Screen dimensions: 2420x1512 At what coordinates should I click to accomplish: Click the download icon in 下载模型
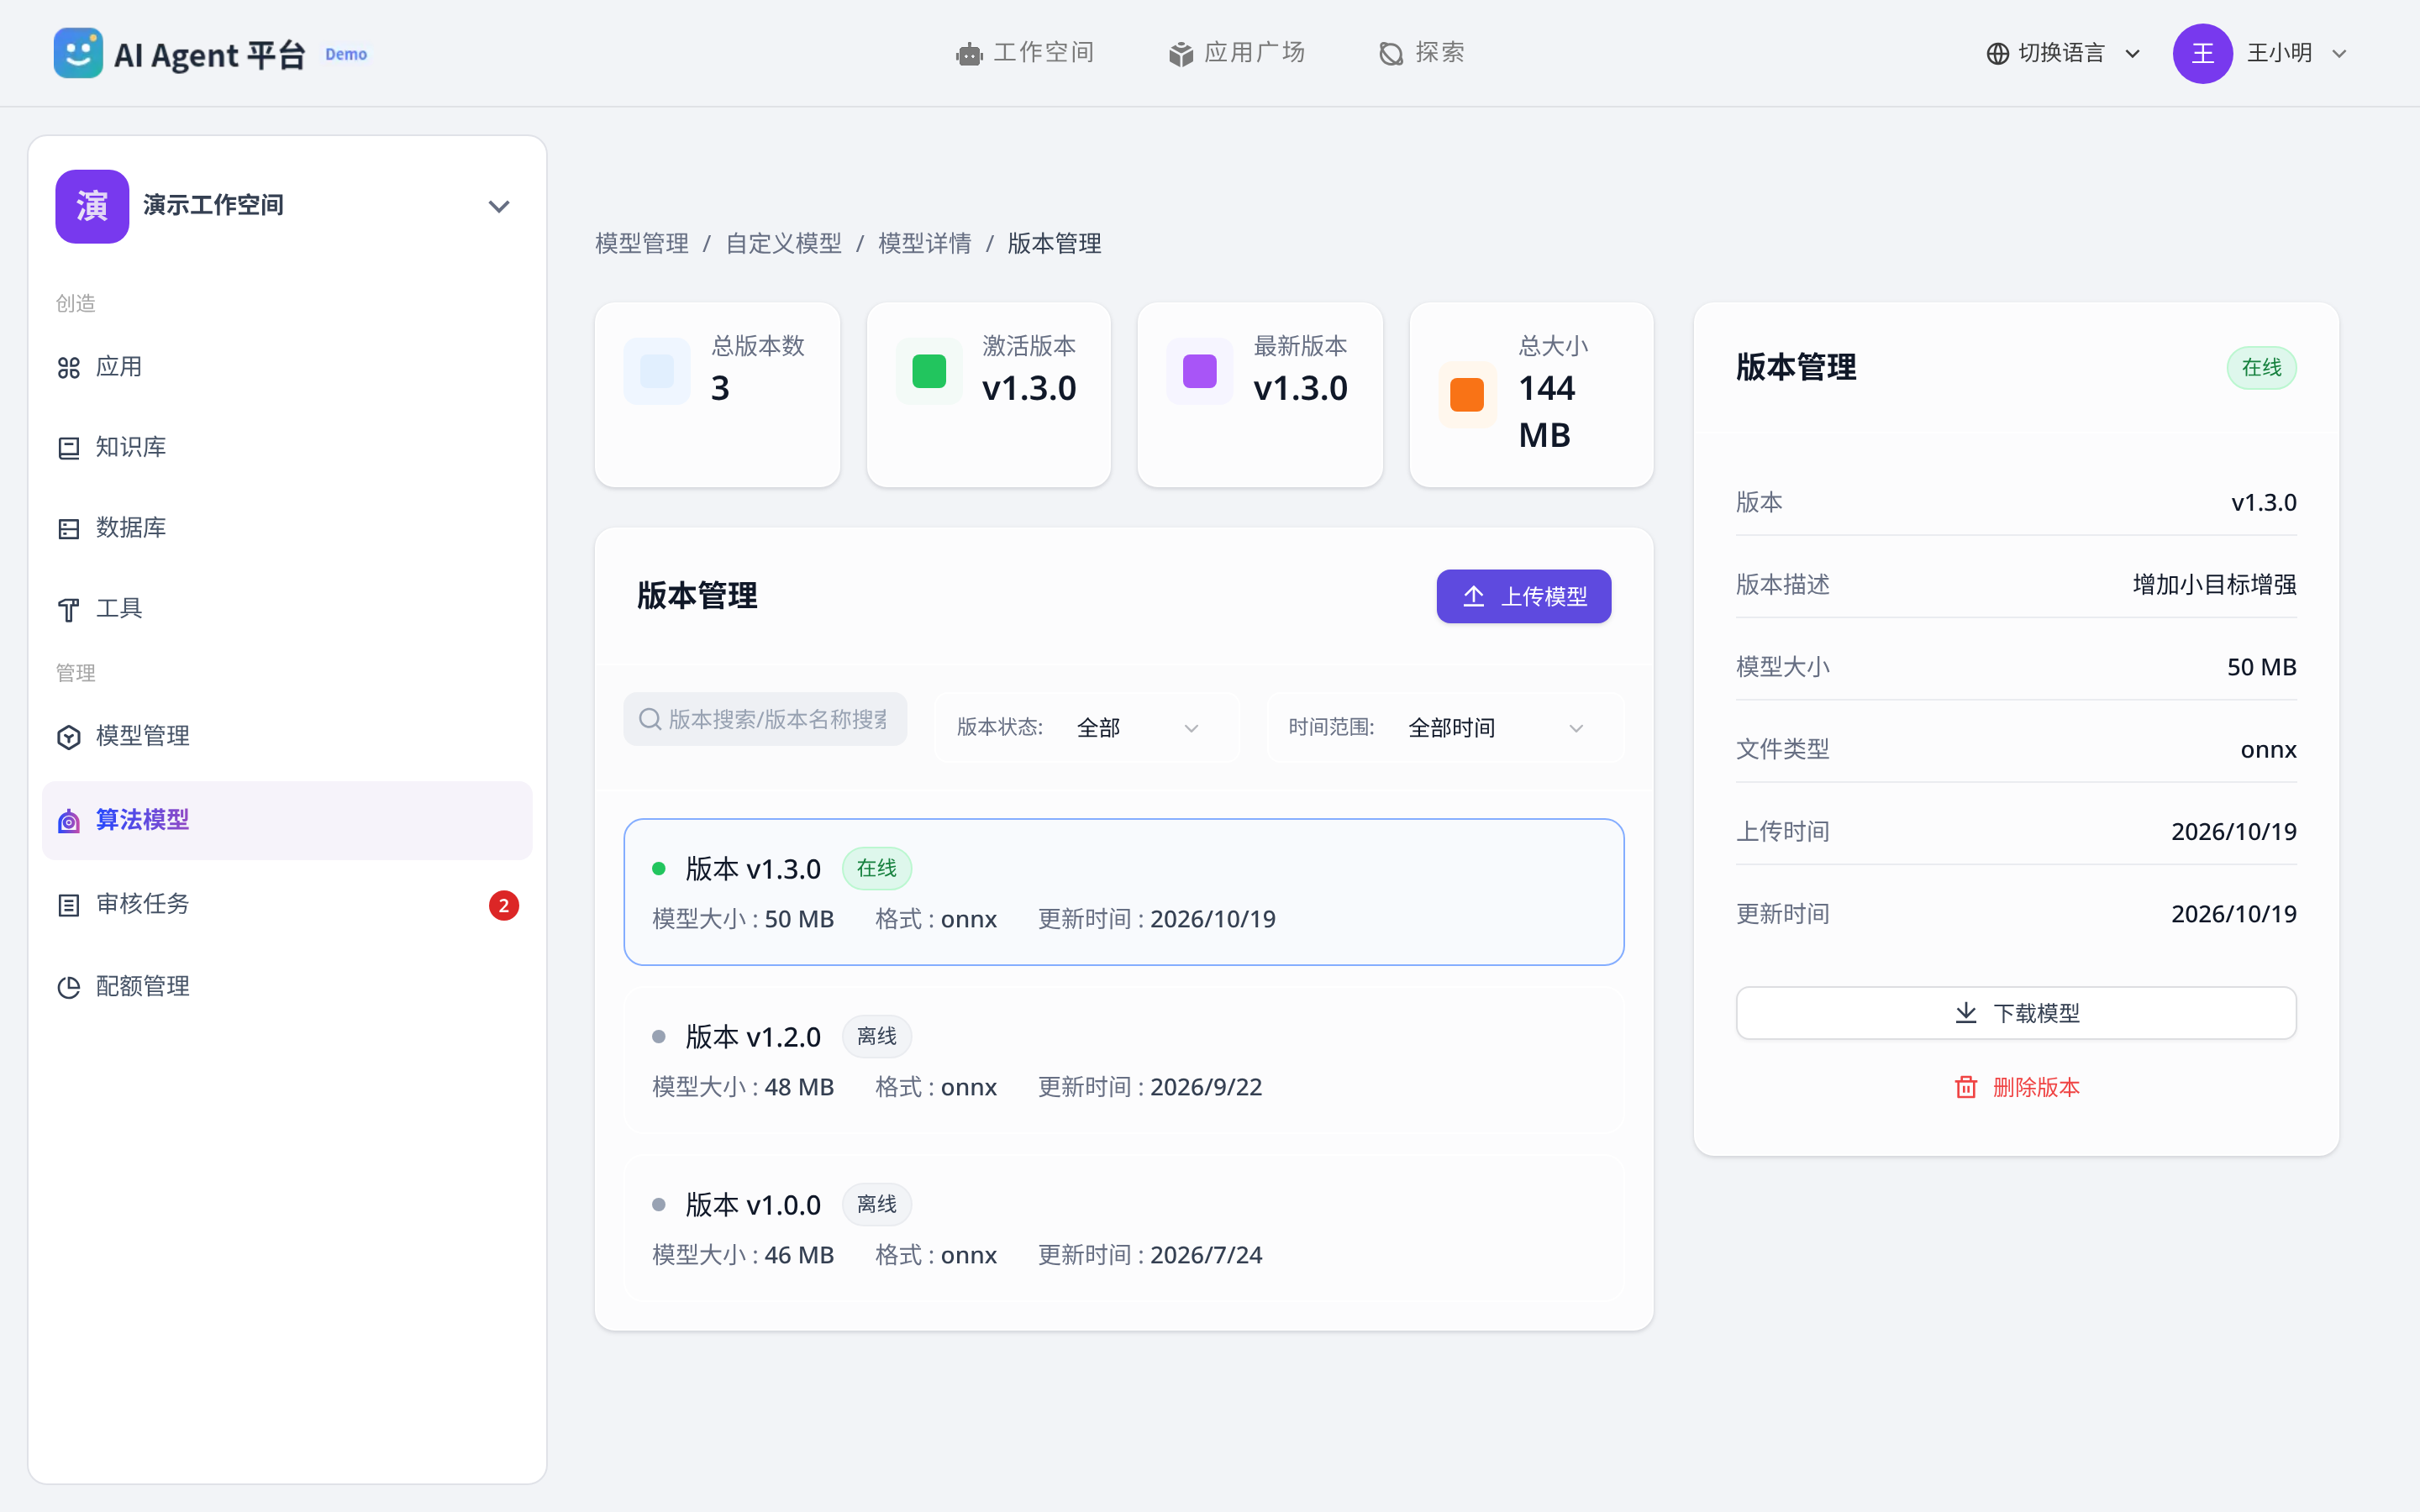click(1966, 1013)
